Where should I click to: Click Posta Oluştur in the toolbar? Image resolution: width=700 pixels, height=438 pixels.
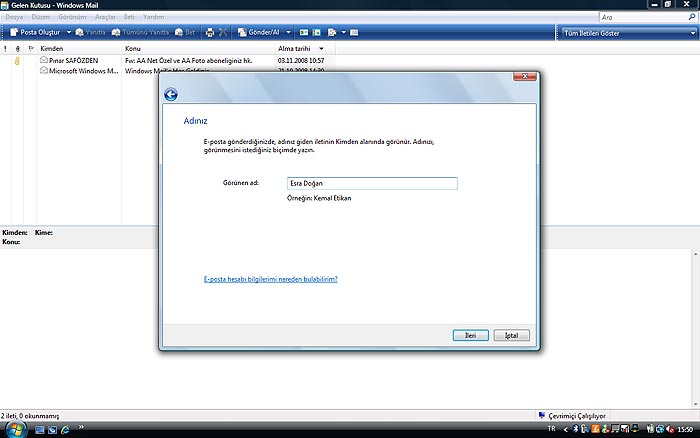35,32
